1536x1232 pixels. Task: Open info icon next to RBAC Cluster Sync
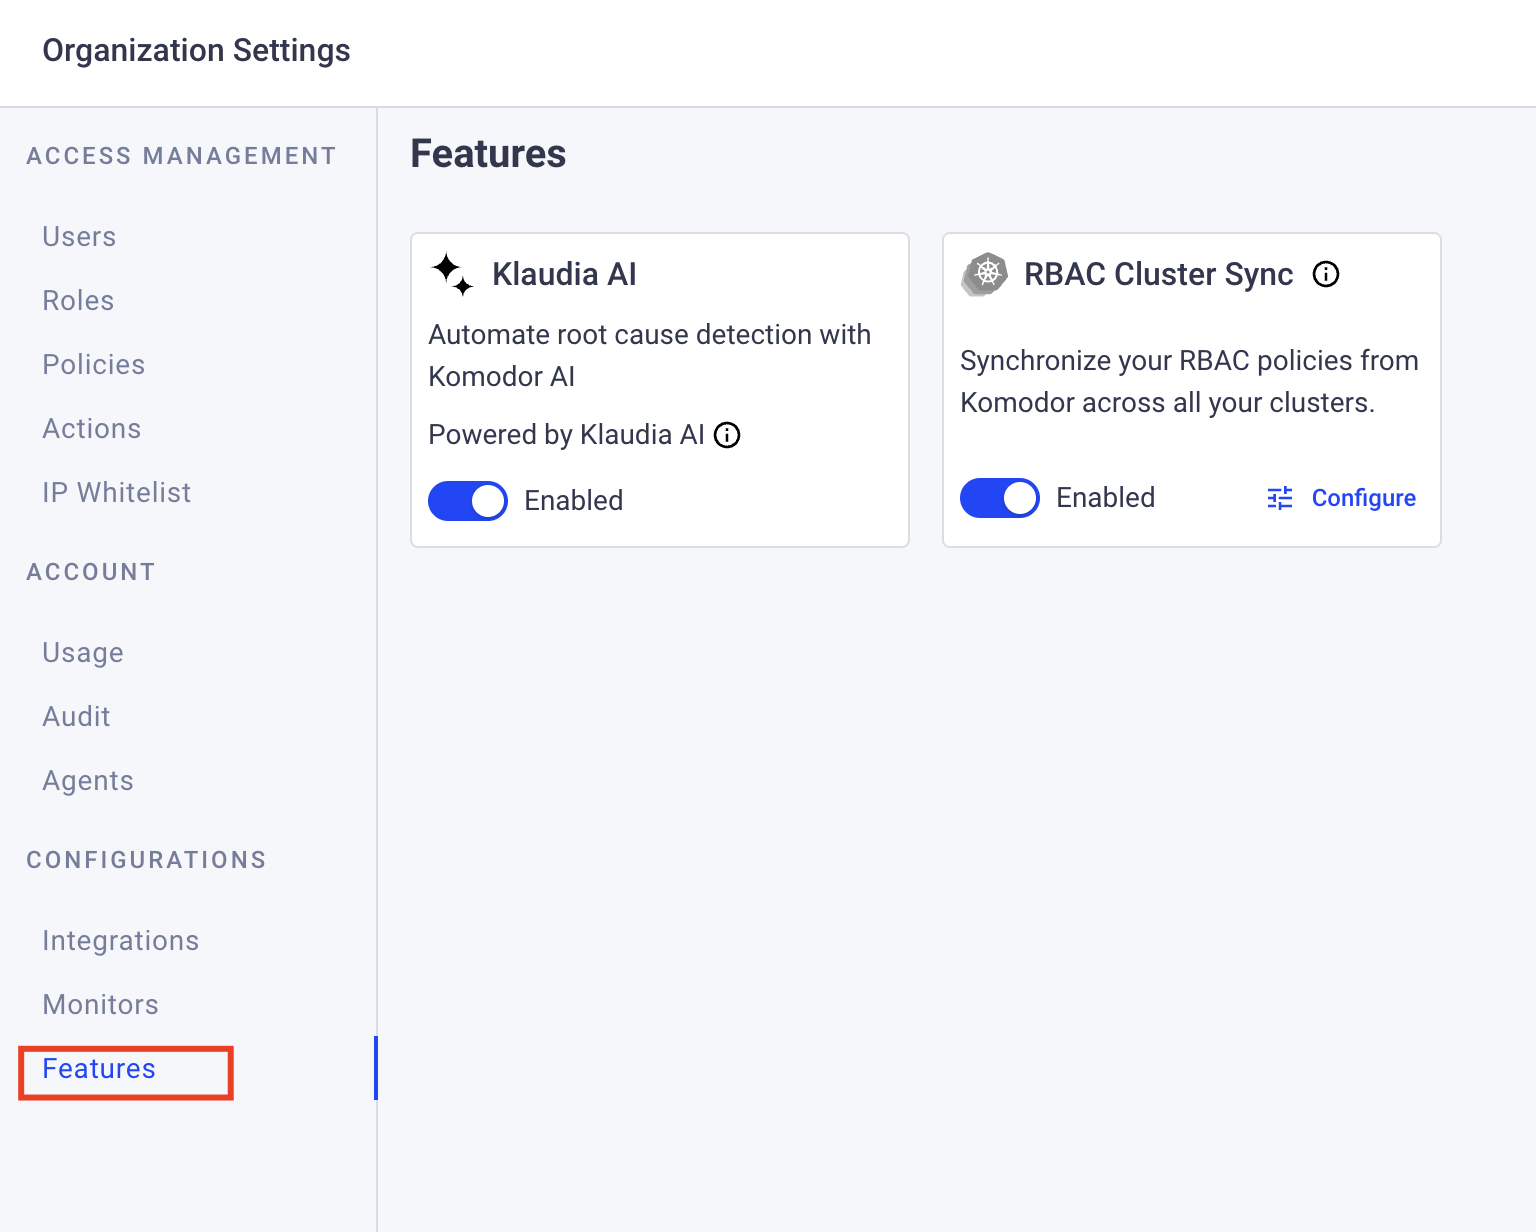point(1326,274)
